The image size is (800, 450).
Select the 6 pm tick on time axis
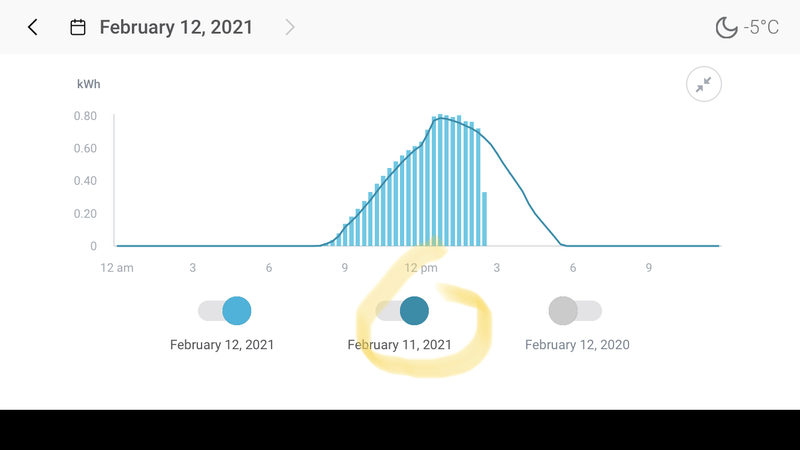(x=573, y=268)
